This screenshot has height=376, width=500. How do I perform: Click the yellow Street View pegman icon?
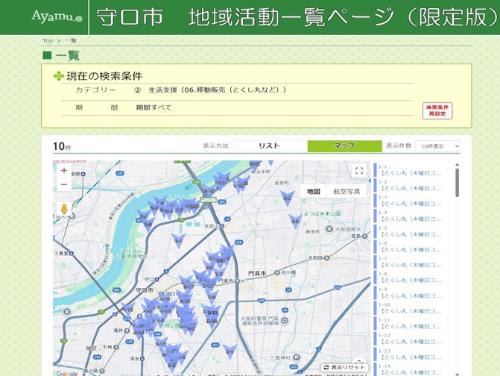coord(64,210)
